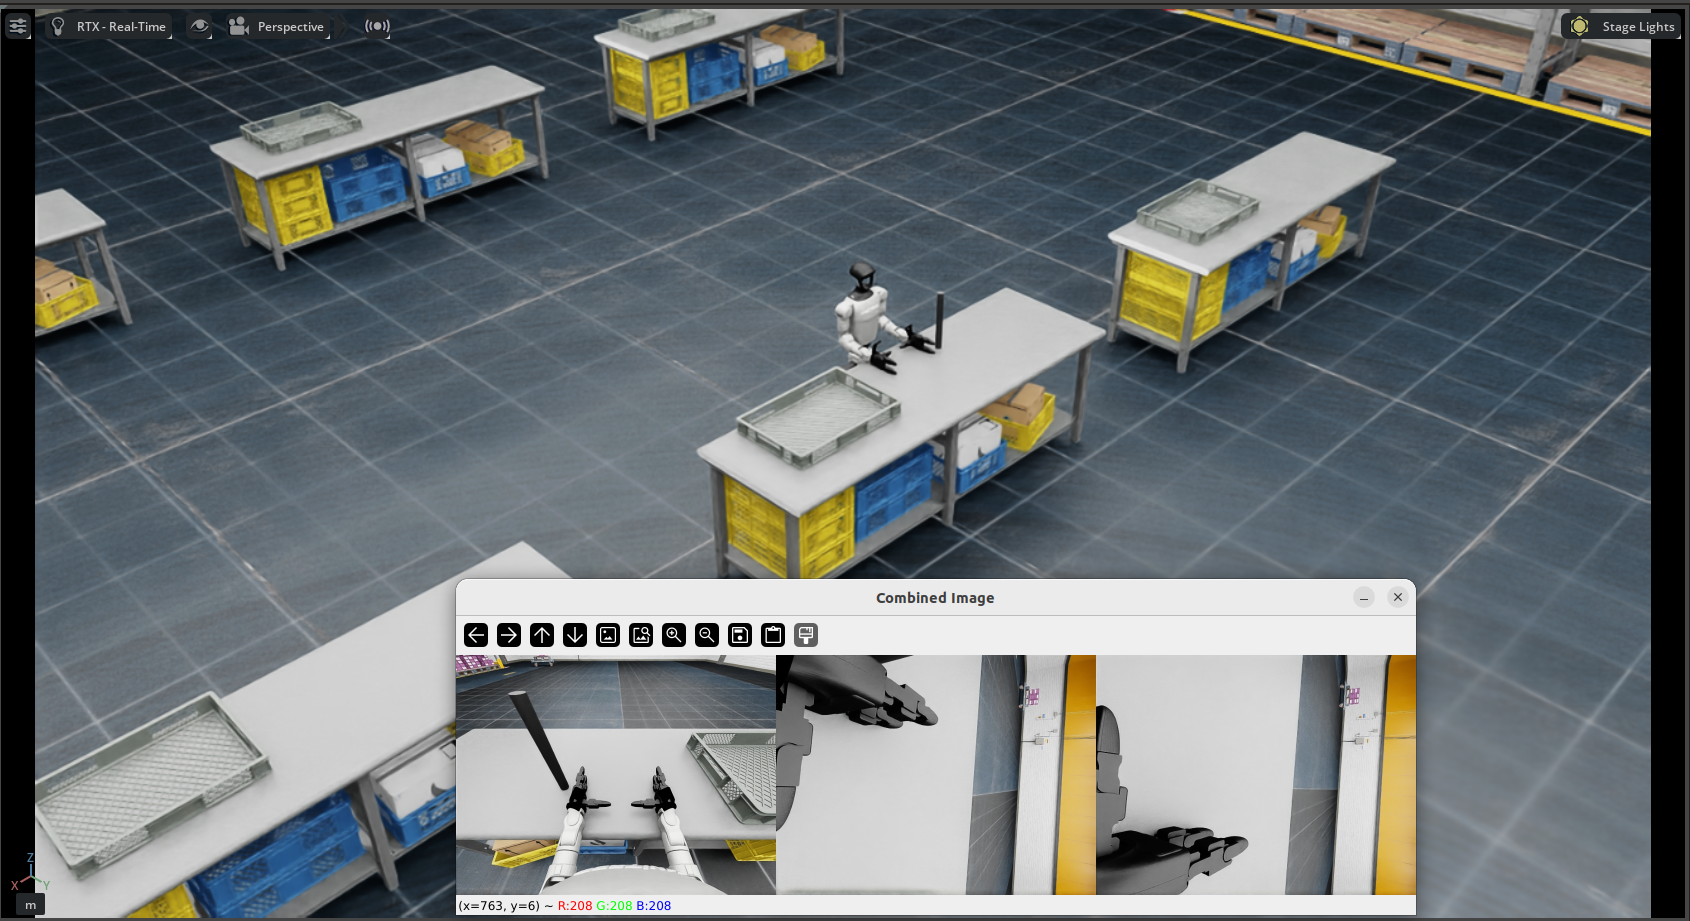
Task: Click the original-size image icon
Action: coord(608,635)
